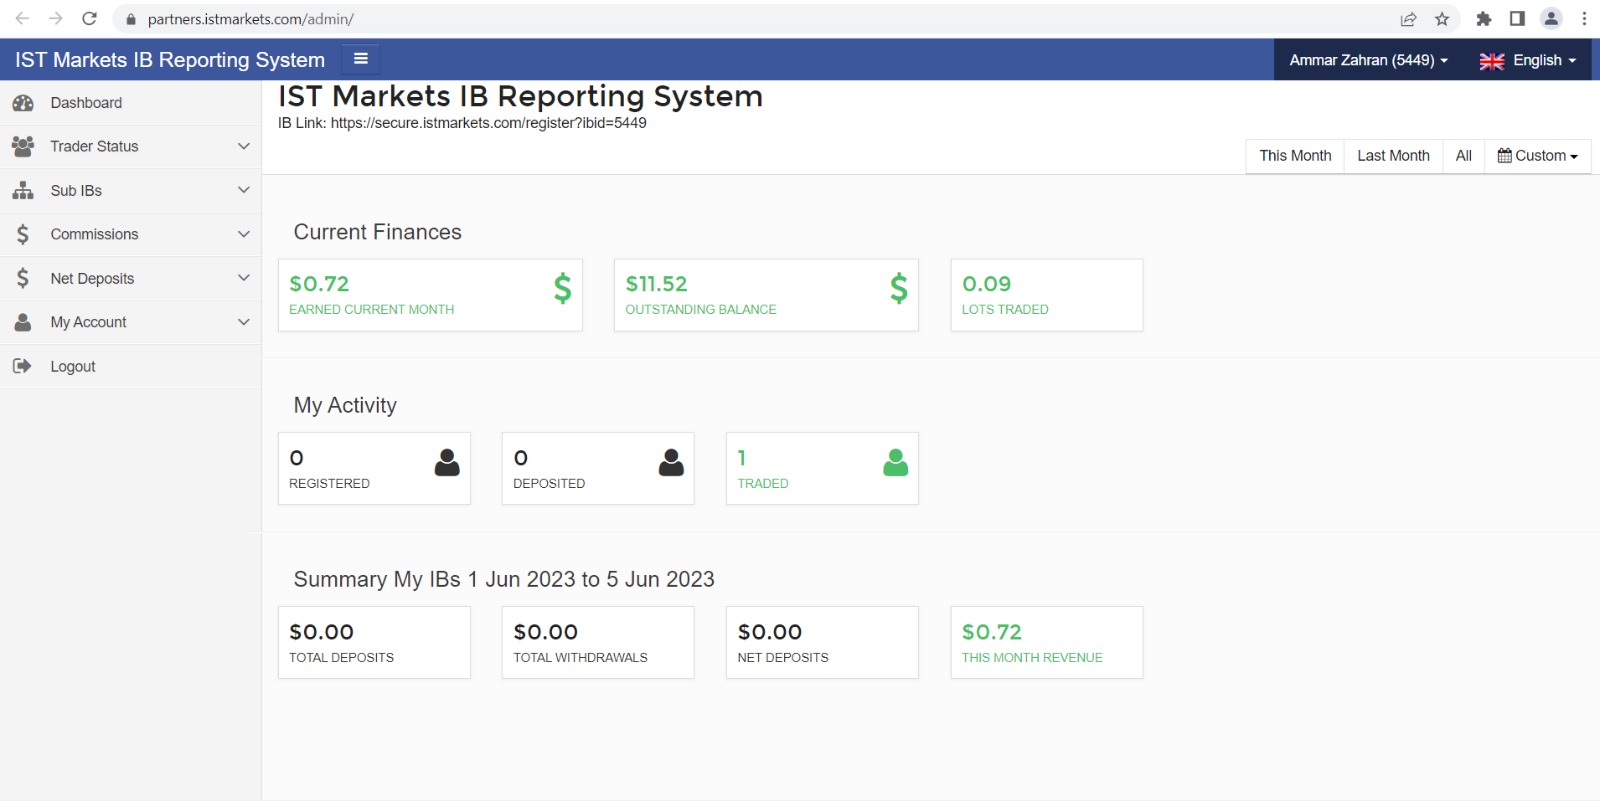Open the Ammar Zahran (5449) user dropdown
The image size is (1600, 801).
pyautogui.click(x=1368, y=60)
